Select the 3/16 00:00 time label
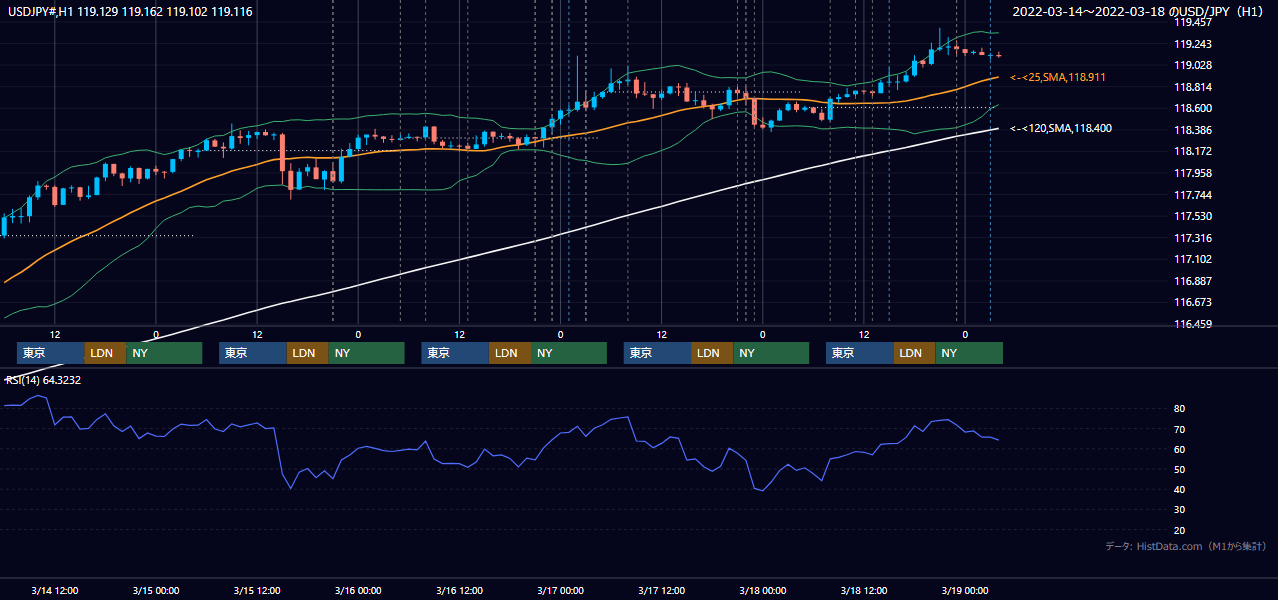The image size is (1278, 600). click(358, 591)
